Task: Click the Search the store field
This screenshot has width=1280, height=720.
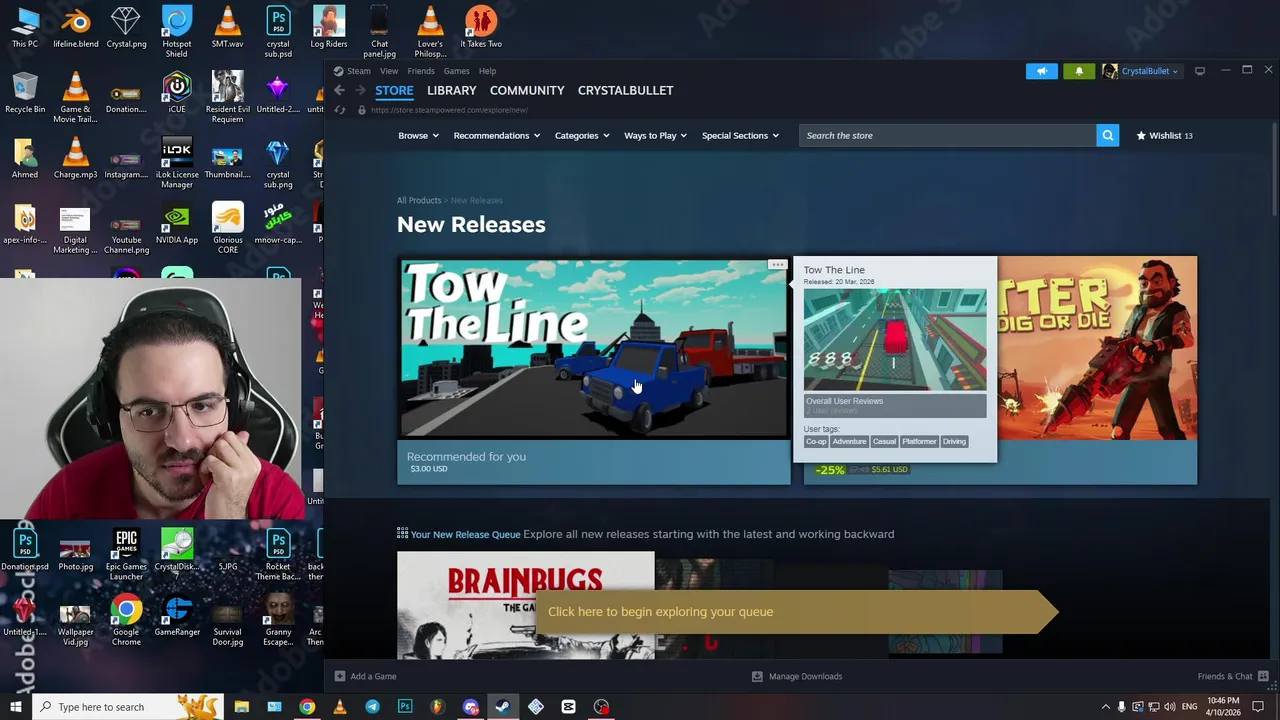Action: pos(947,135)
